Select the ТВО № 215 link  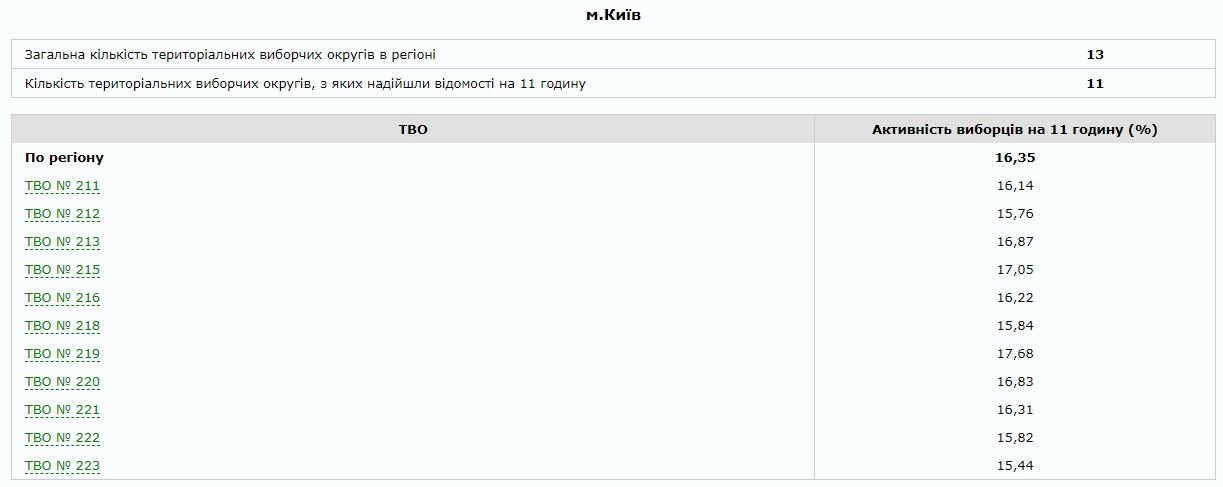(x=62, y=270)
